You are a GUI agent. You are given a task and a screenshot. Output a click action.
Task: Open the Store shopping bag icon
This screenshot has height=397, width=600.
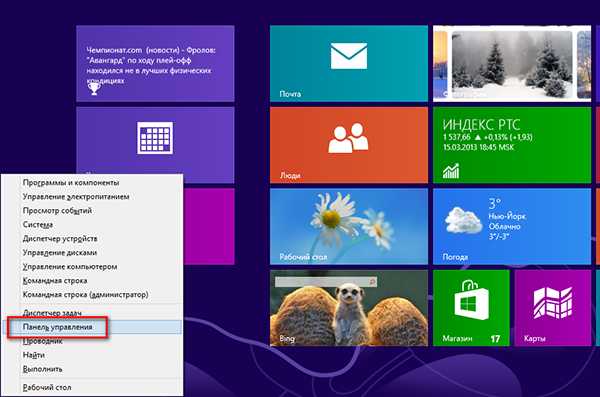(471, 300)
